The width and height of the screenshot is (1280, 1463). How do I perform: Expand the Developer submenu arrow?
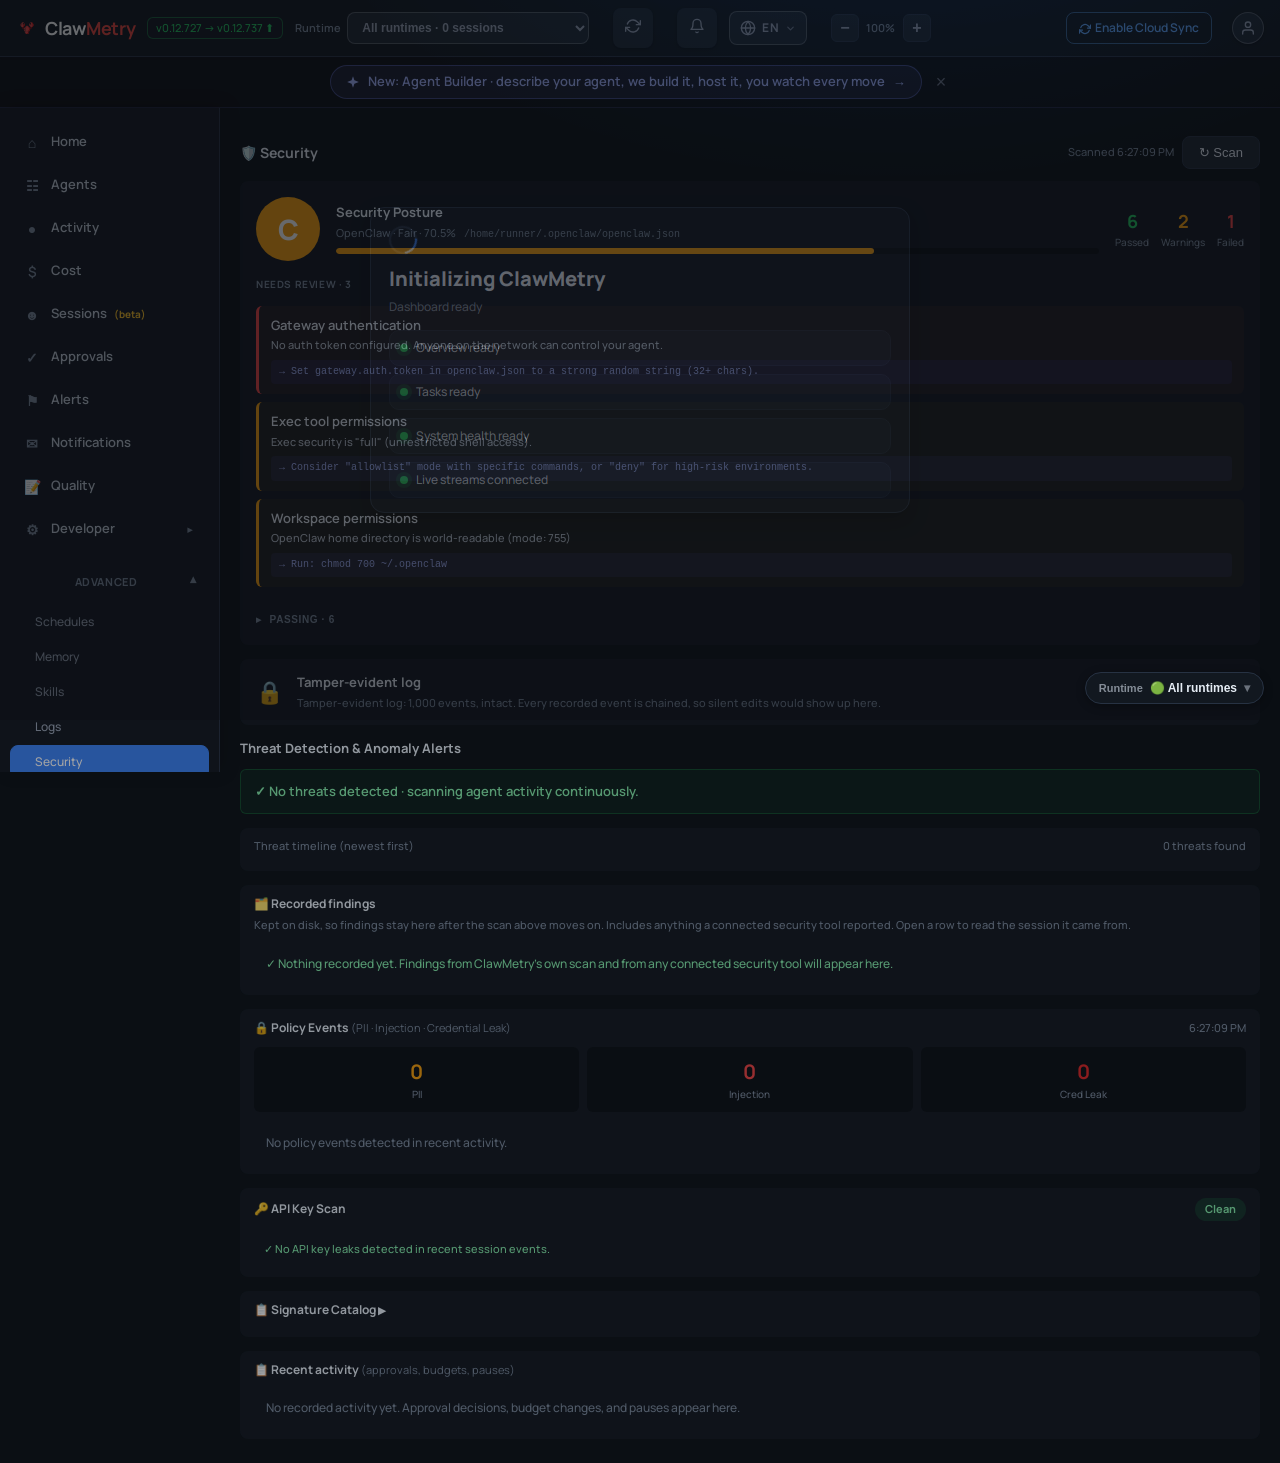(190, 530)
